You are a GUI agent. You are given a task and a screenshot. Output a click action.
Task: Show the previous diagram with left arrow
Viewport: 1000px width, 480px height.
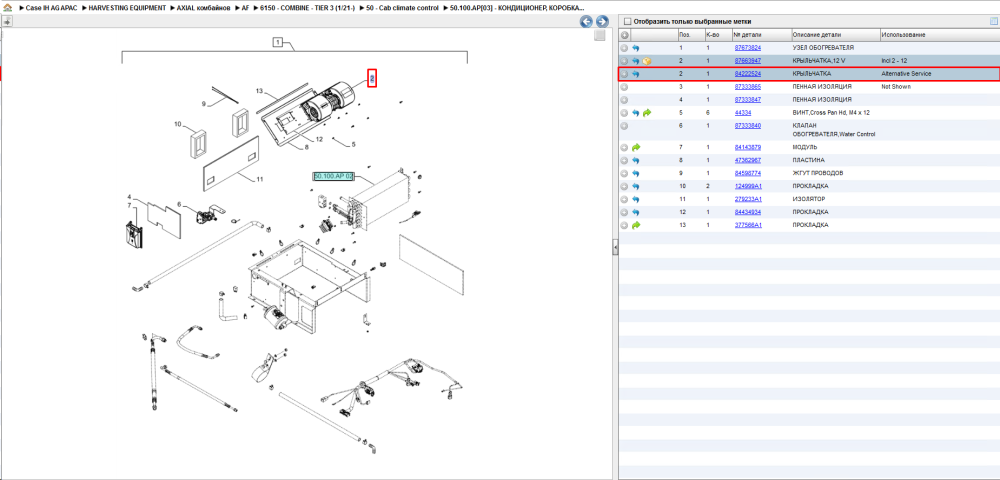(x=586, y=22)
